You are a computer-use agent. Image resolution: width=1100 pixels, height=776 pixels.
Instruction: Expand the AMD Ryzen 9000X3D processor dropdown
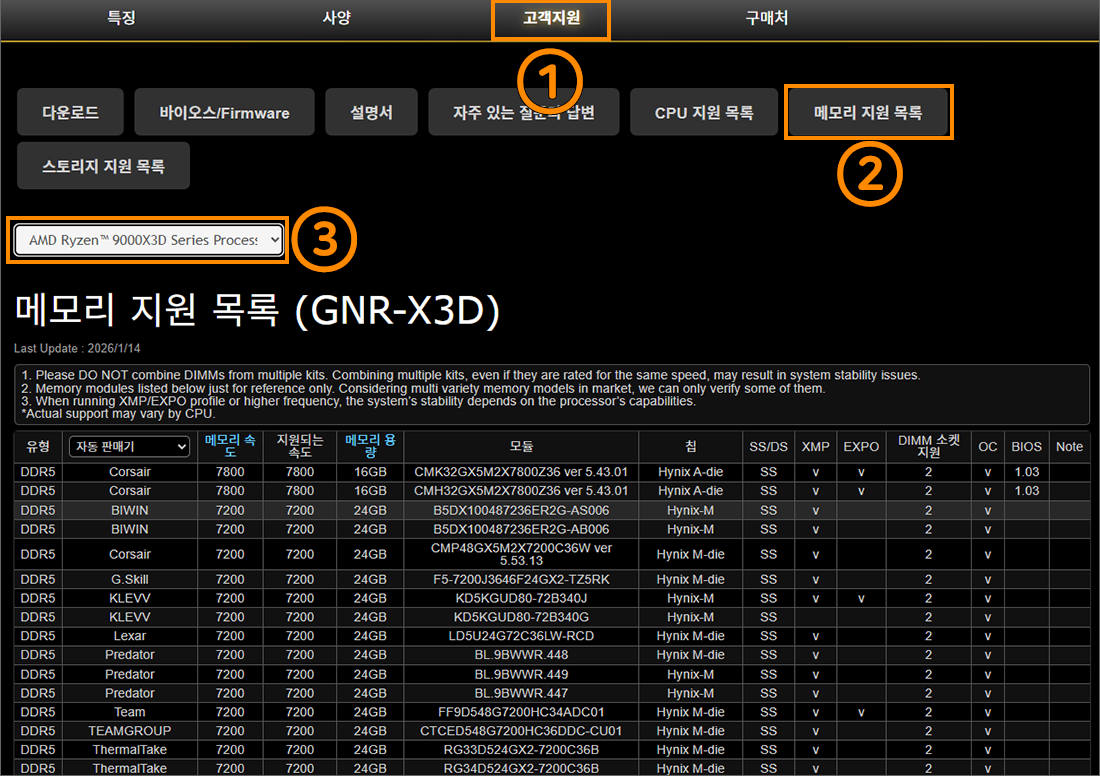(x=148, y=240)
